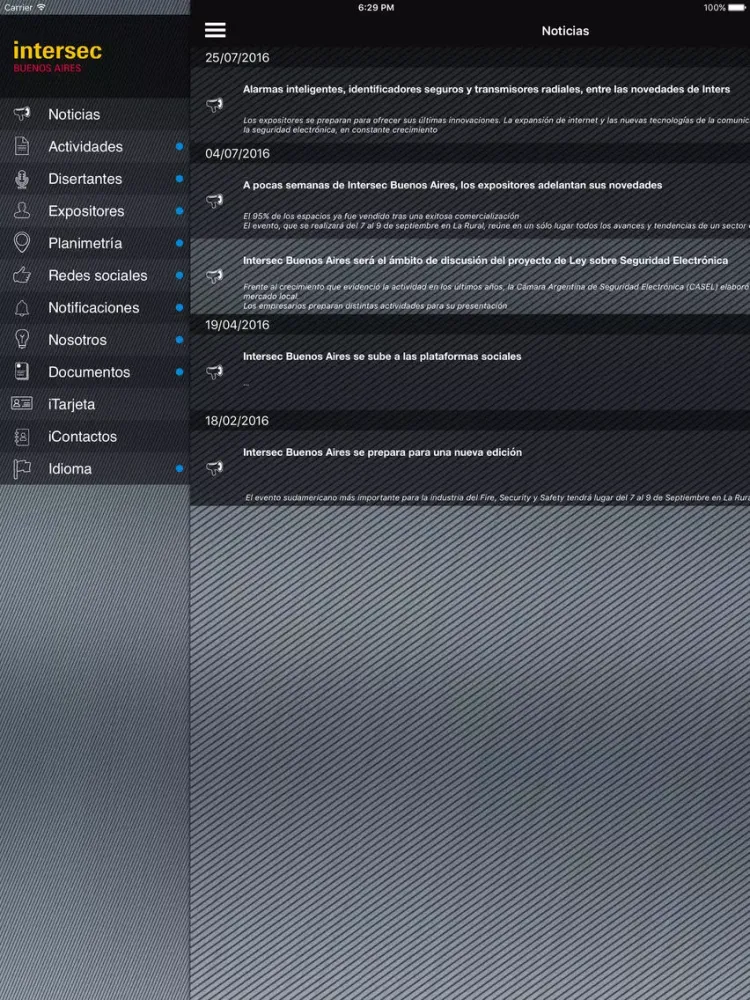Choose Idioma language menu label
Image resolution: width=750 pixels, height=1000 pixels.
(x=70, y=469)
